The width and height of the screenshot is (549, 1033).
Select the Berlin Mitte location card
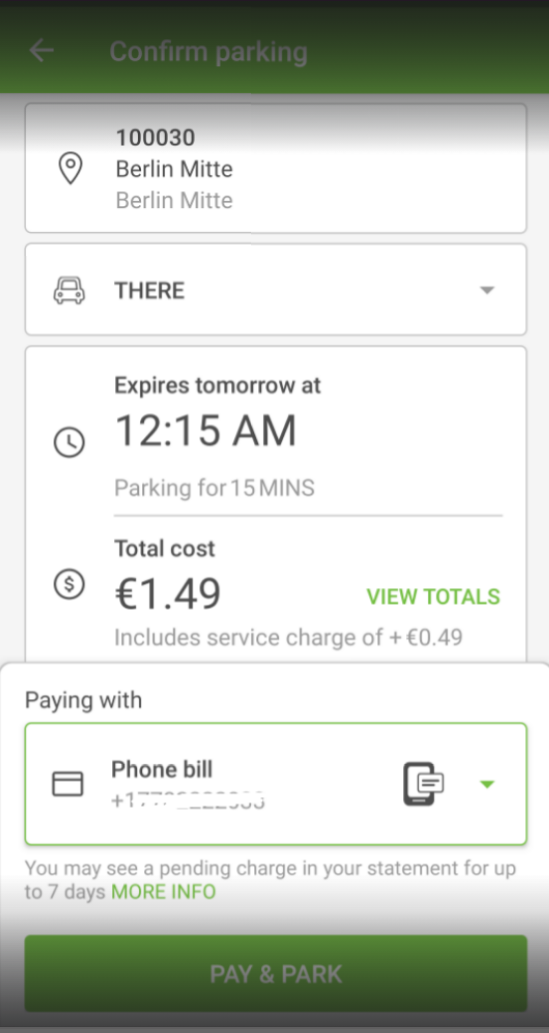275,168
